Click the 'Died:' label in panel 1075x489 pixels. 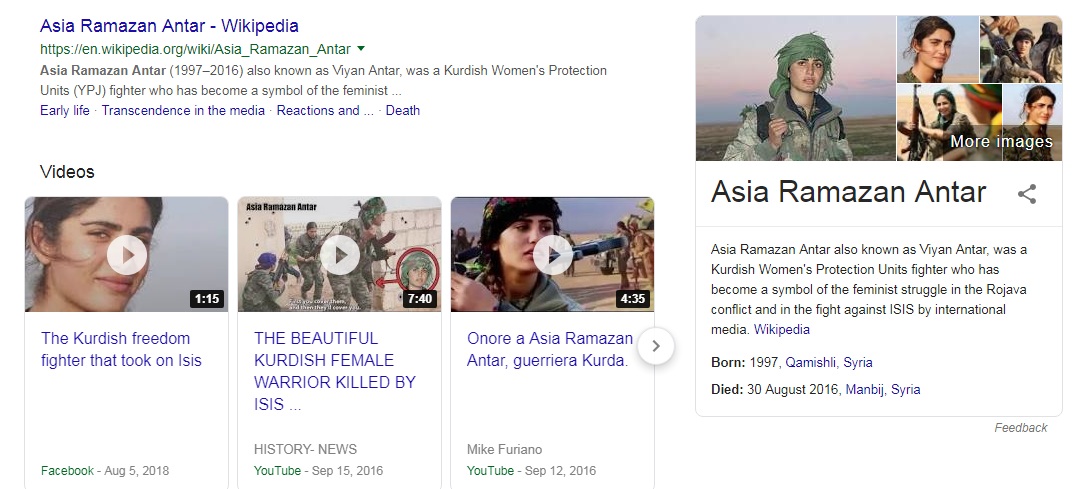tap(727, 390)
